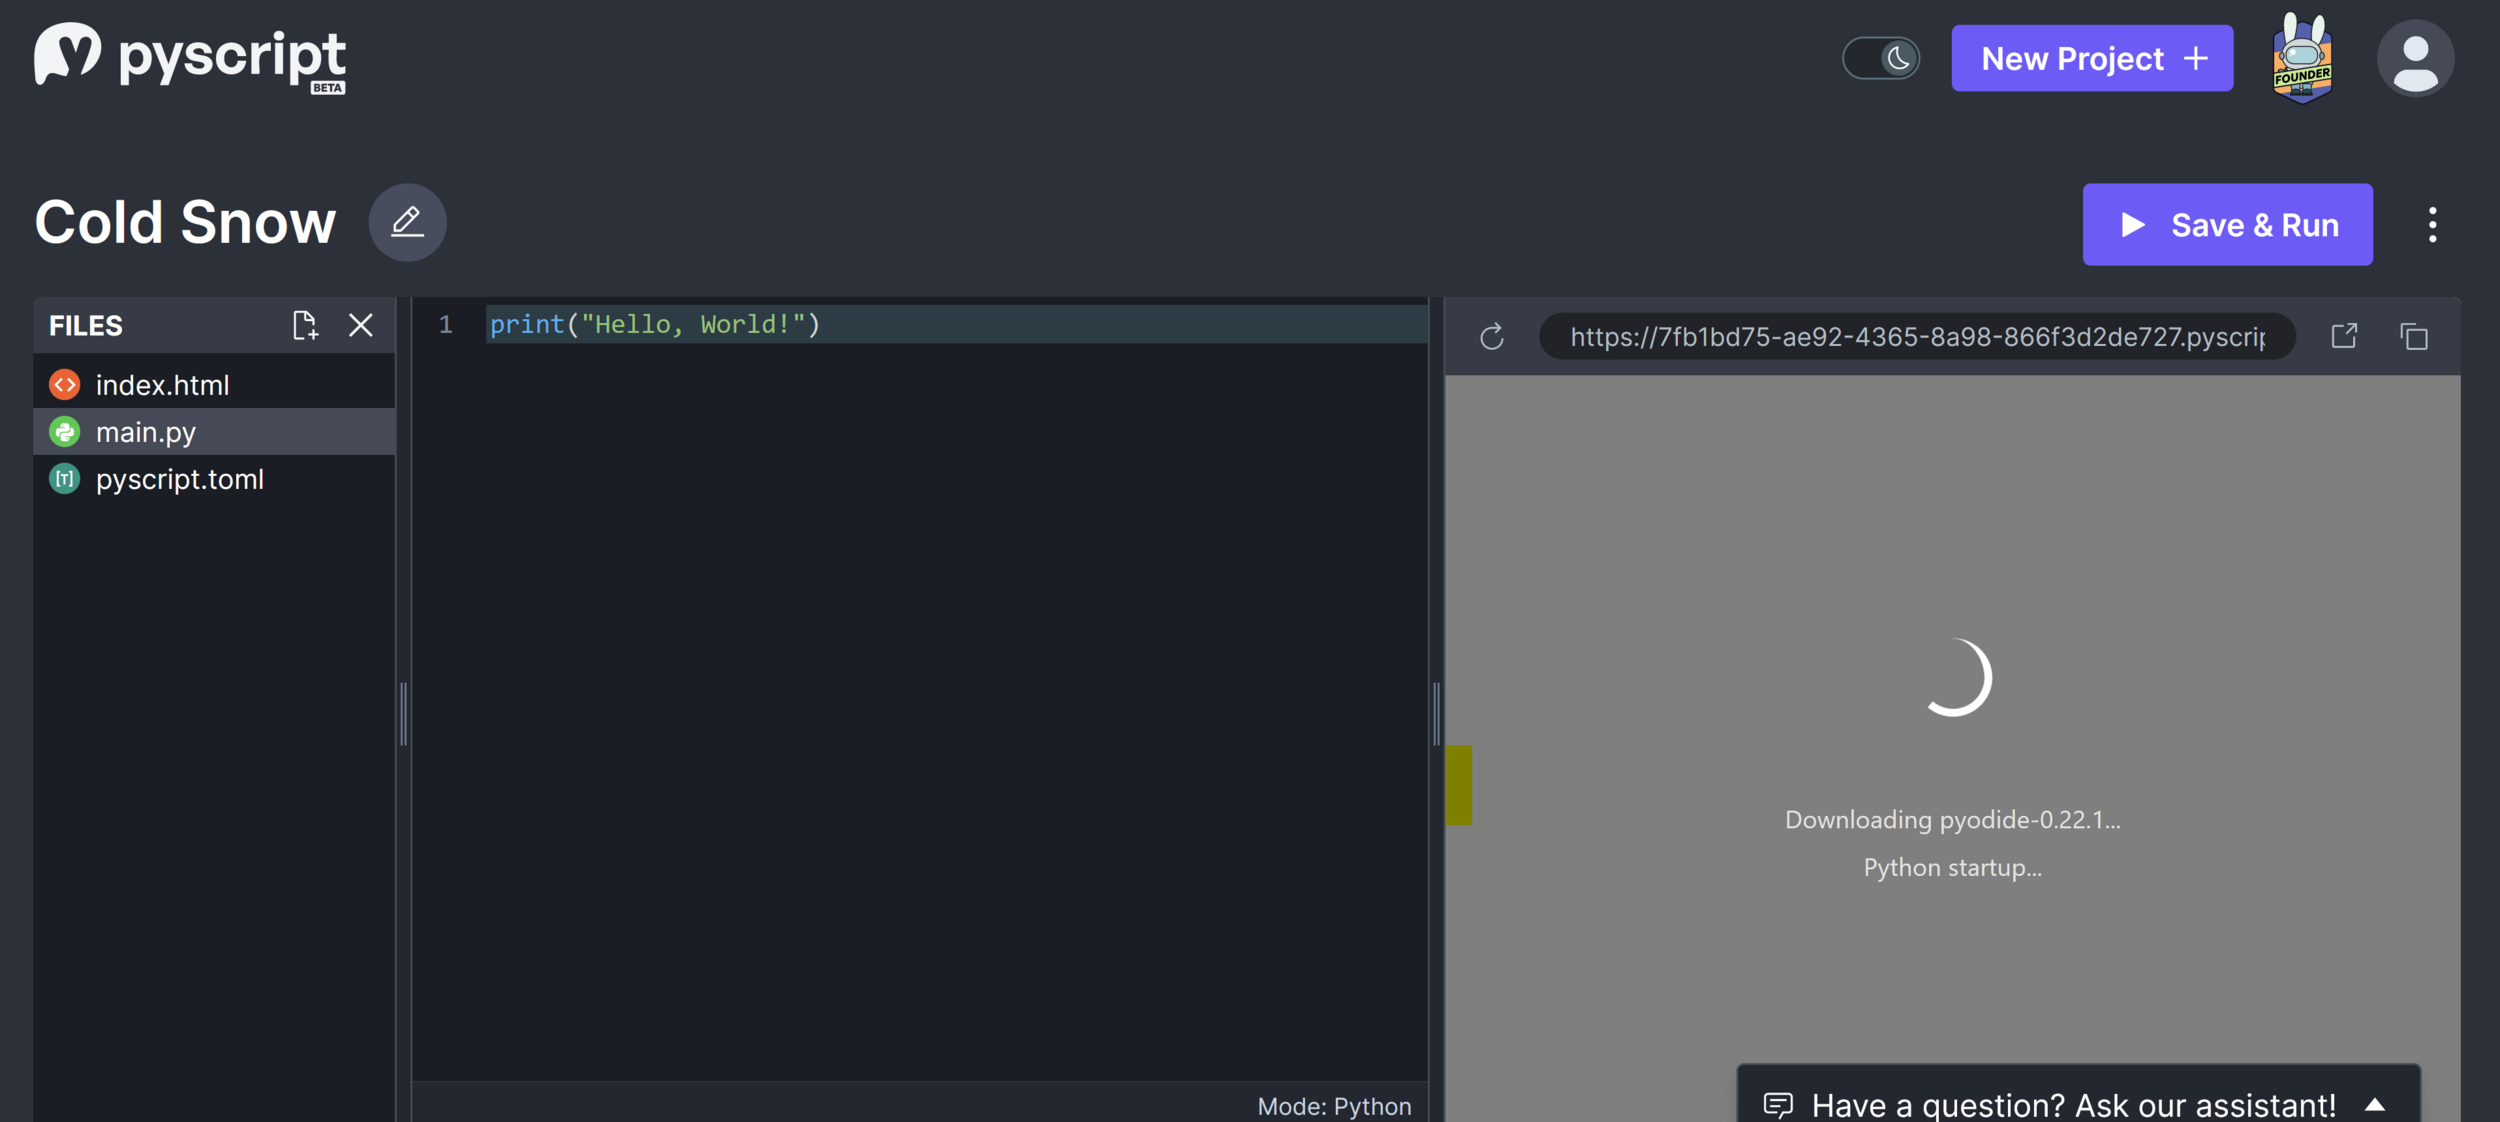Open index.html file
The height and width of the screenshot is (1122, 2500).
[162, 385]
